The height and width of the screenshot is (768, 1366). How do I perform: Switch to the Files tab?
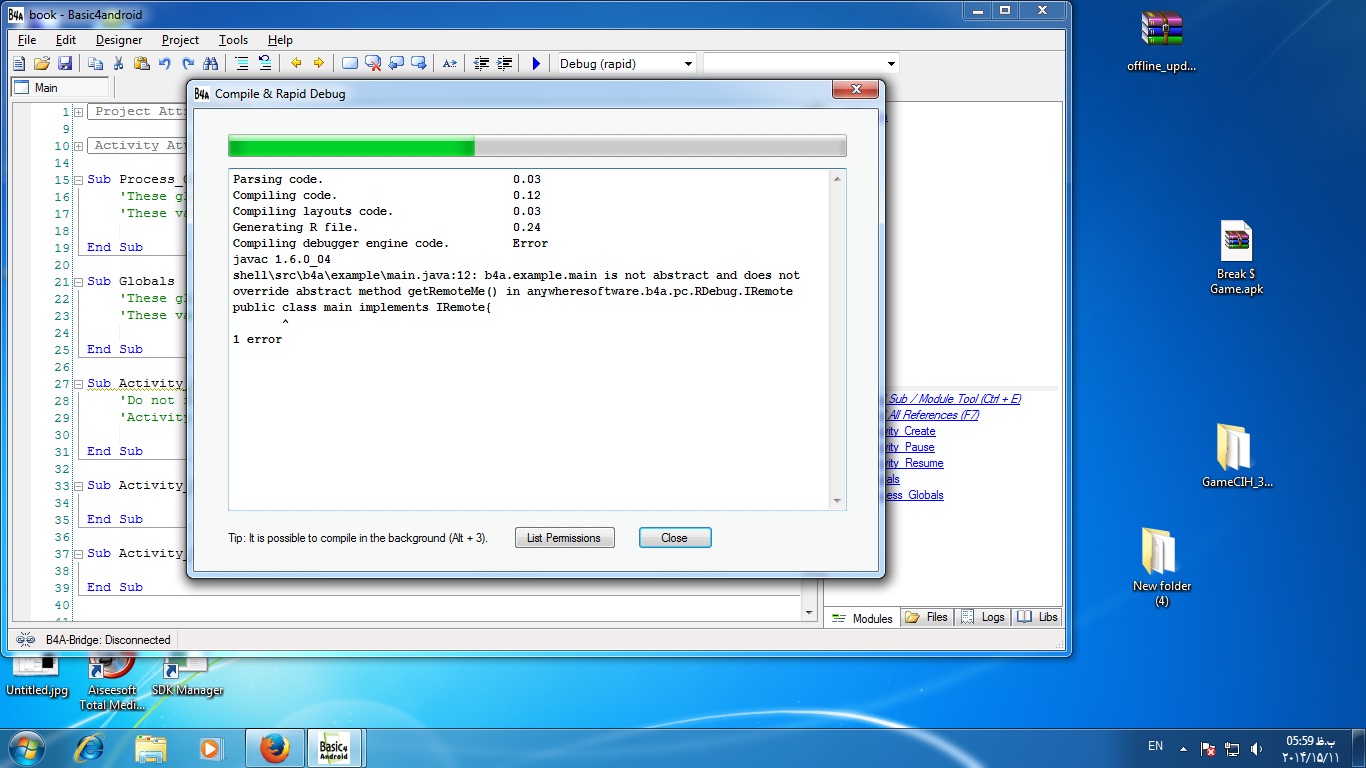(x=926, y=617)
